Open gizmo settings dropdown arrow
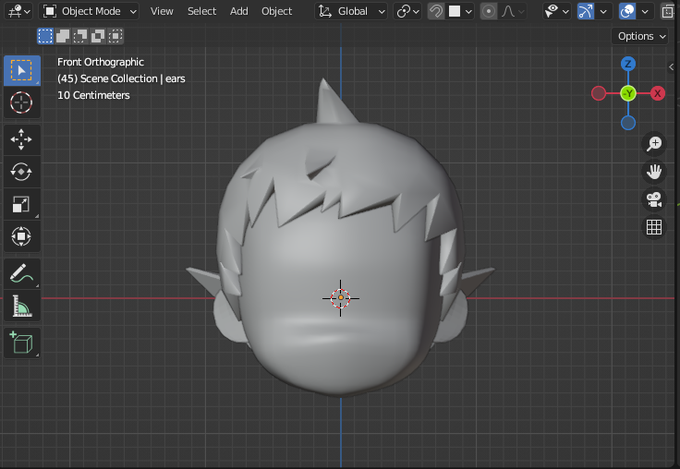Viewport: 680px width, 469px height. coord(603,11)
